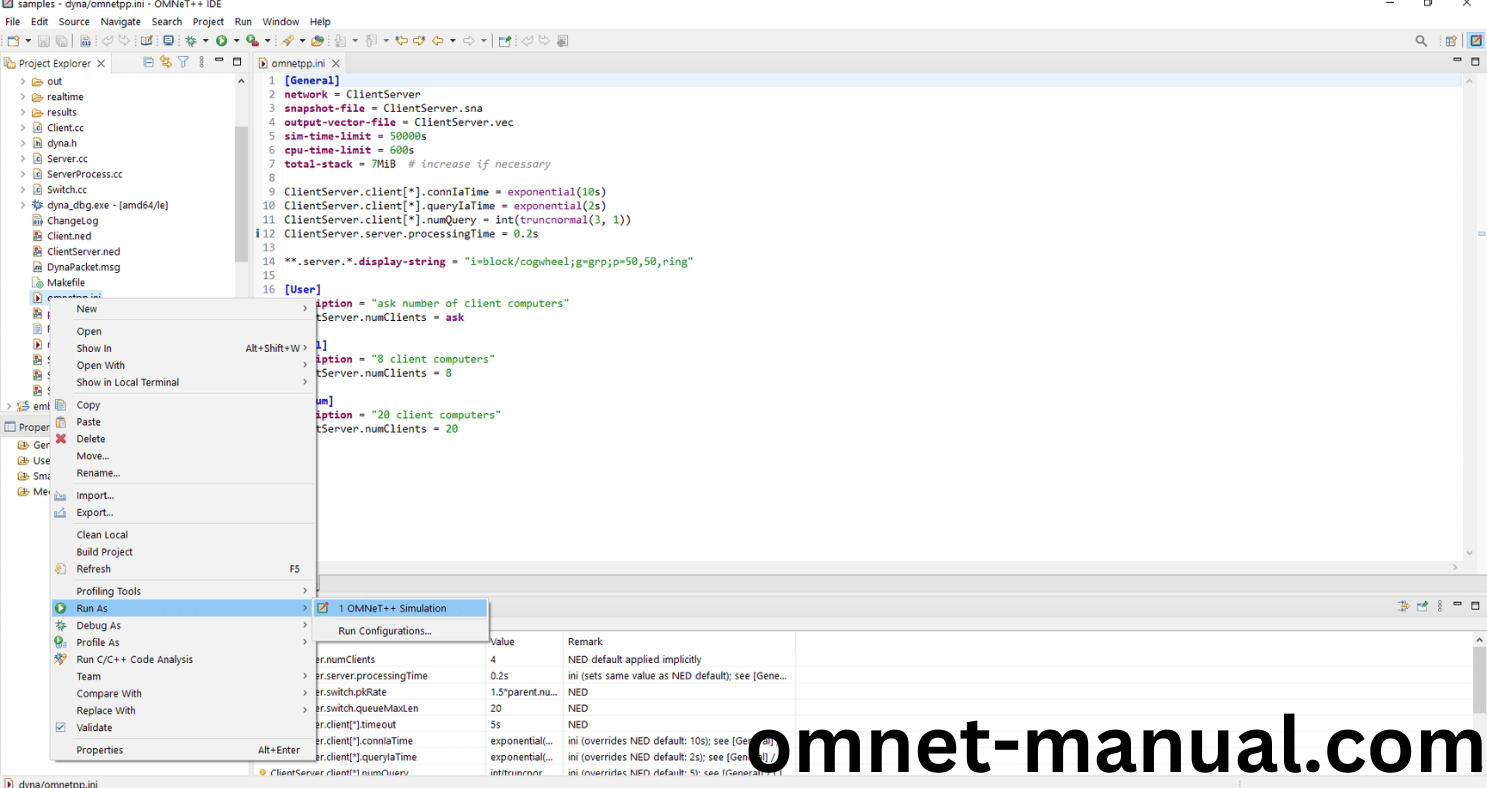Image resolution: width=1487 pixels, height=788 pixels.
Task: Click the Debug bug icon in toolbar
Action: point(191,41)
